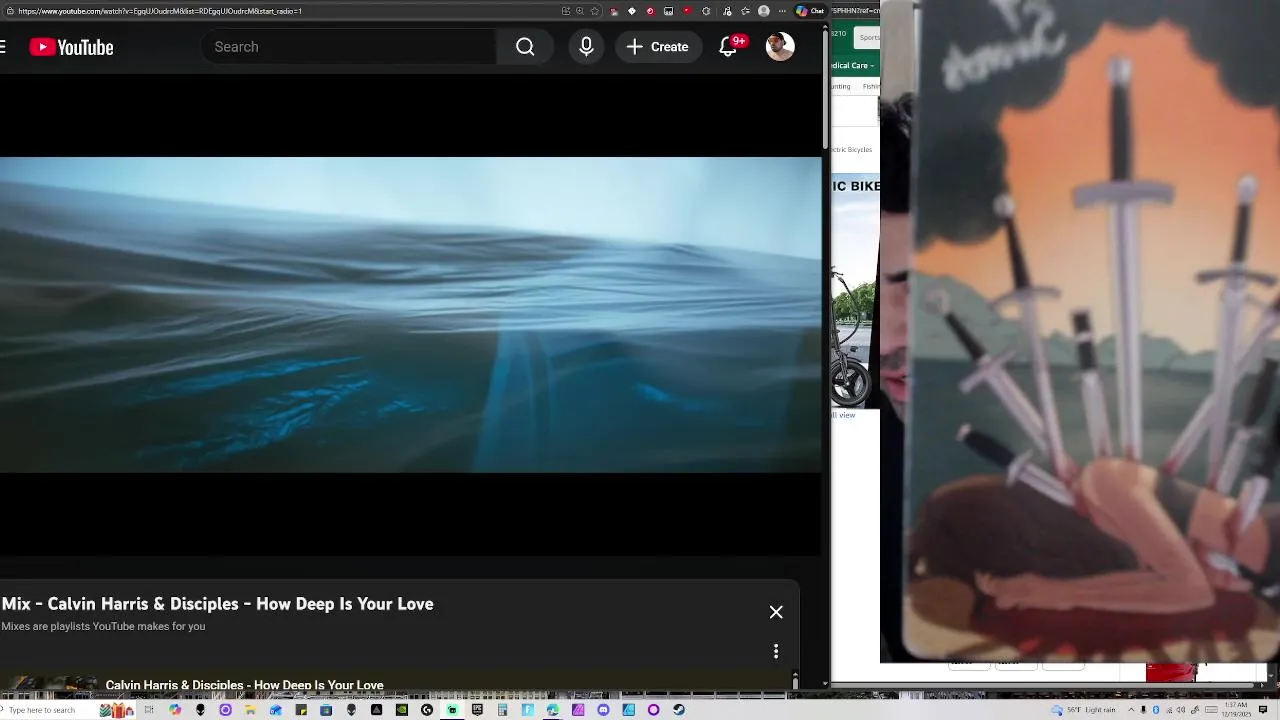The image size is (1280, 720).
Task: Open Logitech G HUB on taskbar
Action: click(x=427, y=710)
